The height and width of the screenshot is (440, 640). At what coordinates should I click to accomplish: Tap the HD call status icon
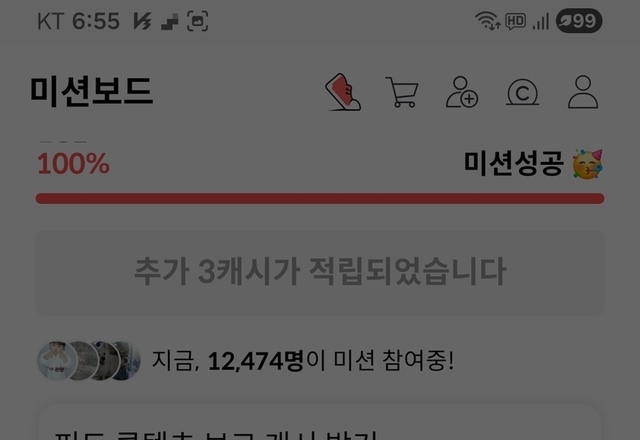pyautogui.click(x=516, y=21)
